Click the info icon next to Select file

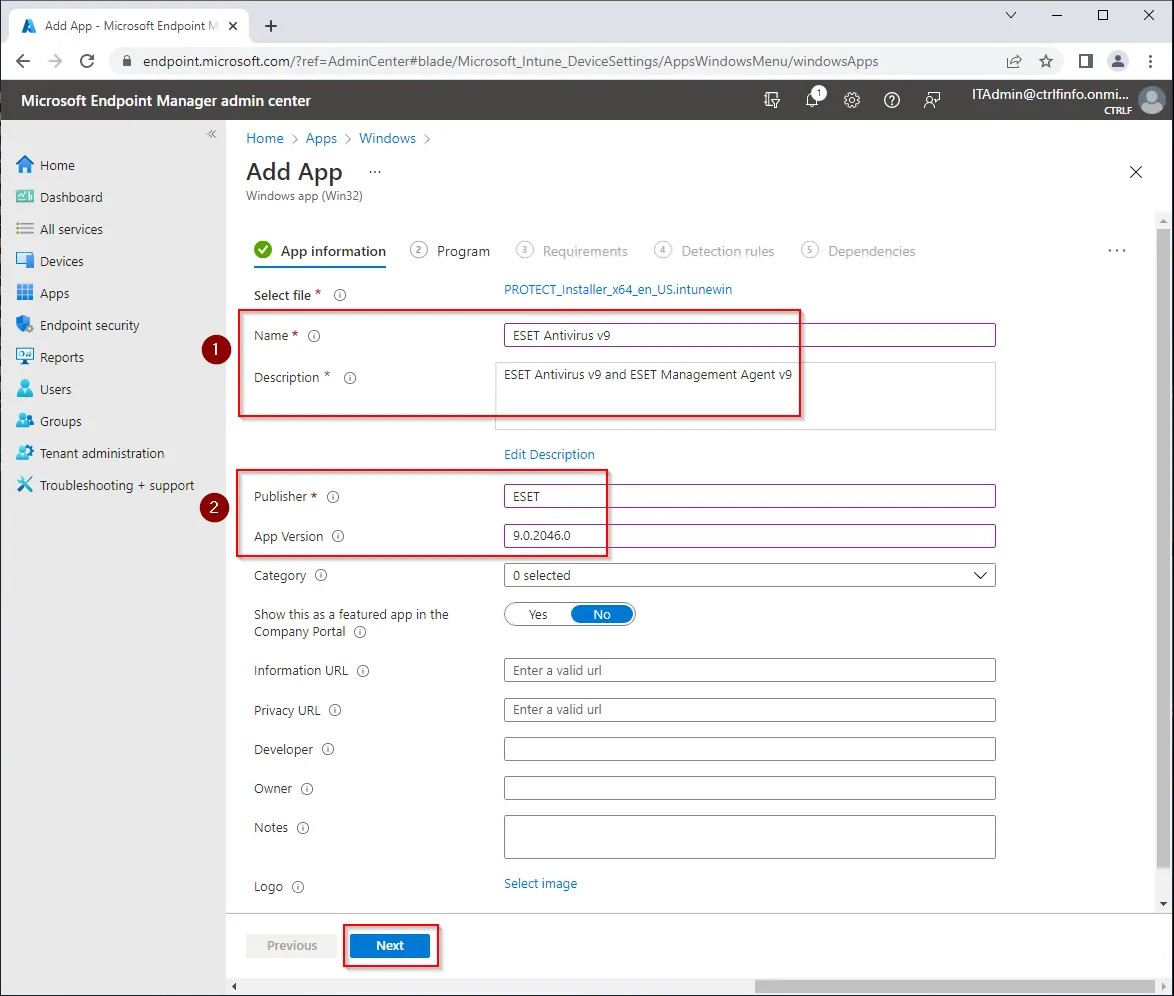(340, 295)
